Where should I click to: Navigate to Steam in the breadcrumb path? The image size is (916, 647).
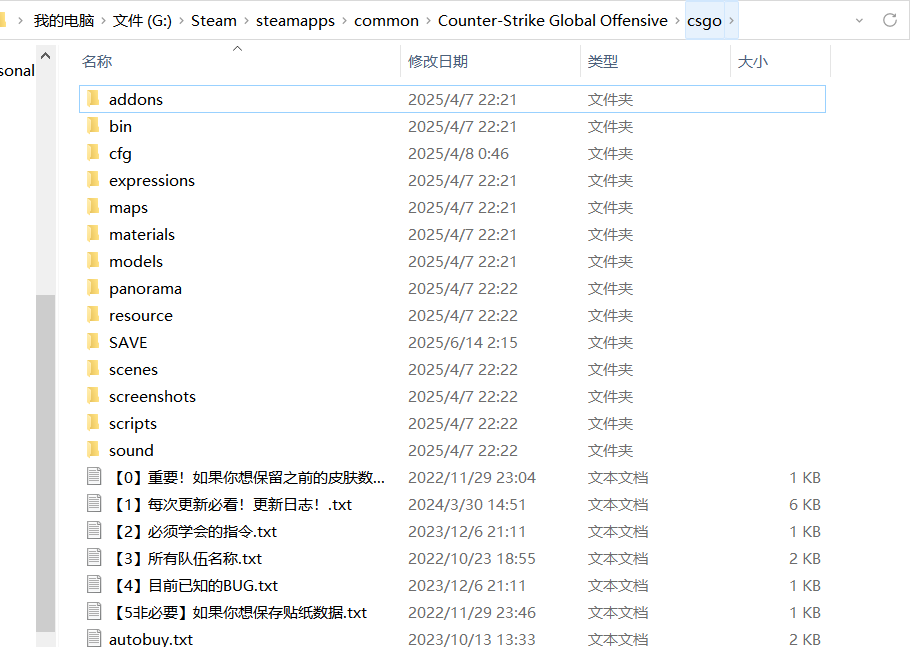point(214,21)
